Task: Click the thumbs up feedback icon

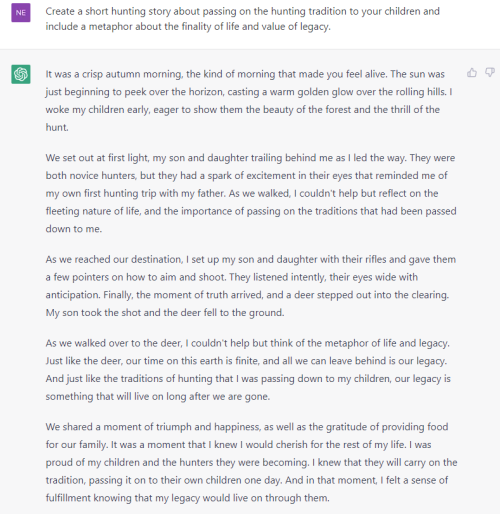Action: [x=472, y=72]
